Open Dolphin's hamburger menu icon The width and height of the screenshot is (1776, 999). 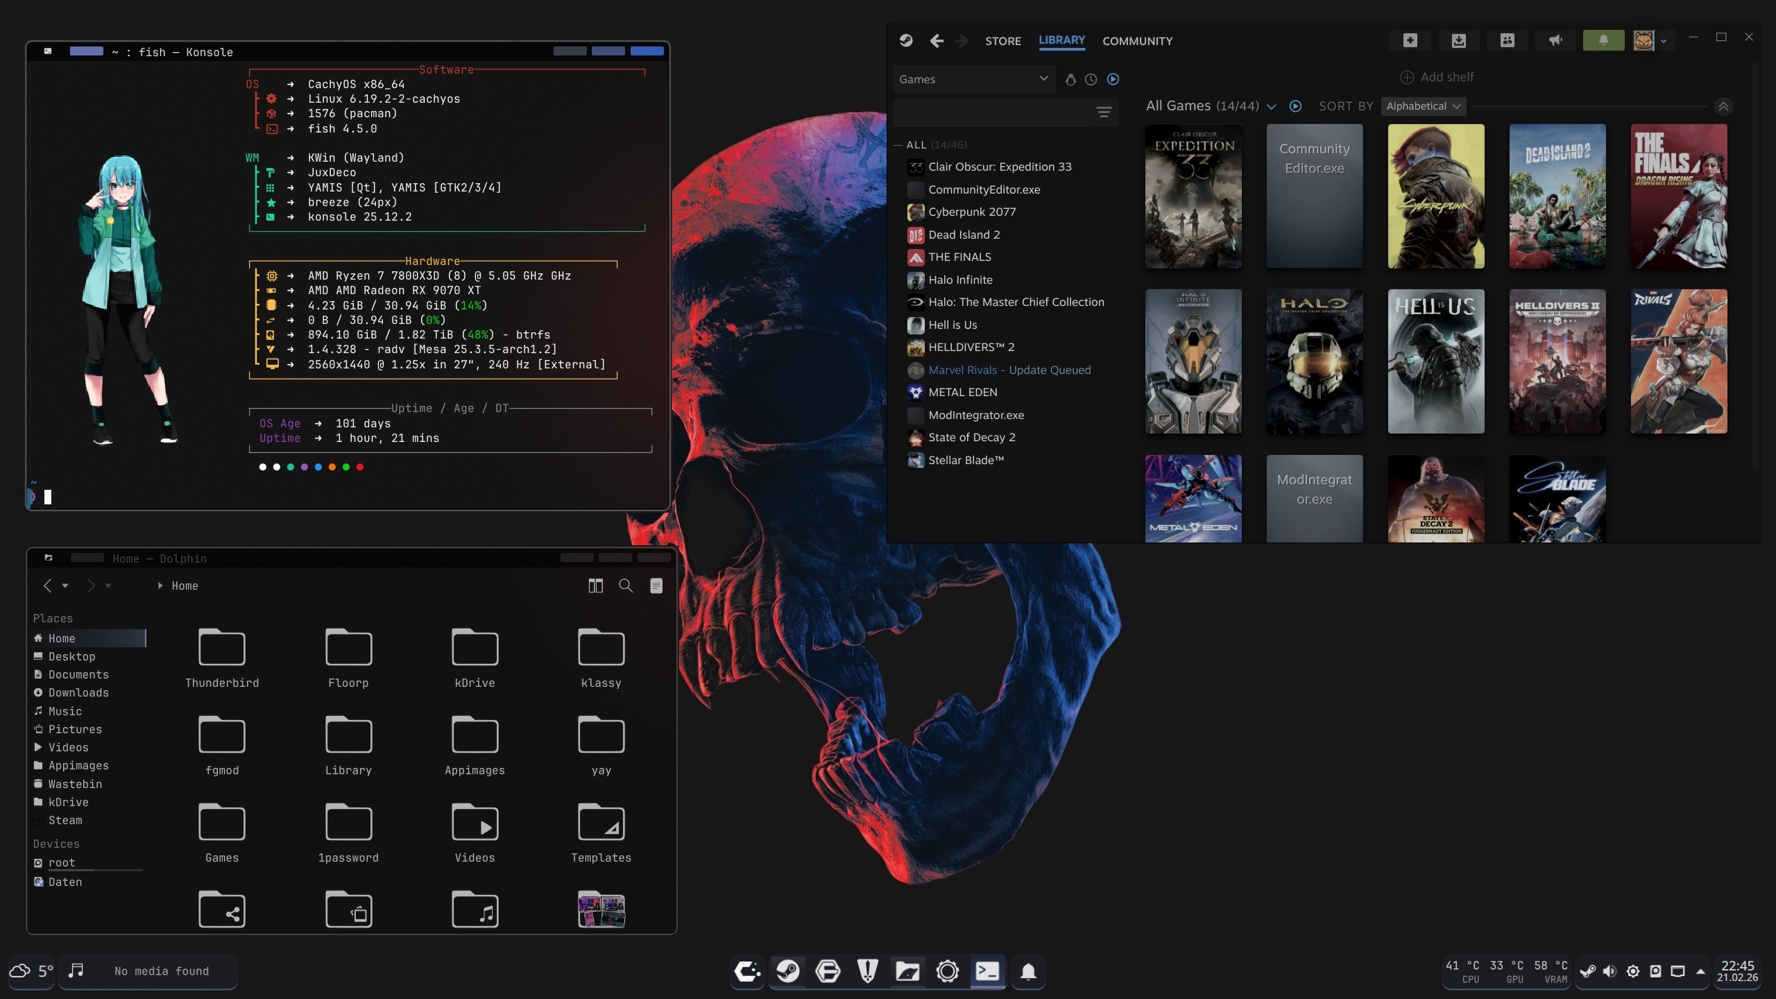tap(656, 586)
